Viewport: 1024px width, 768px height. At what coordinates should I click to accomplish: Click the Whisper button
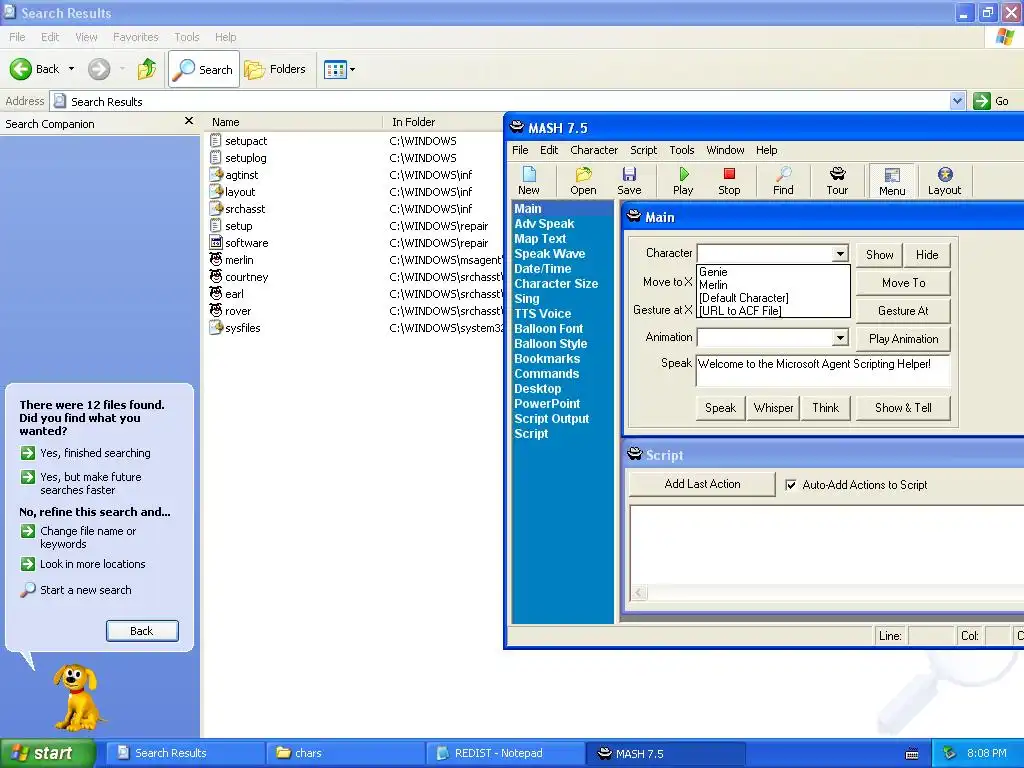[773, 408]
